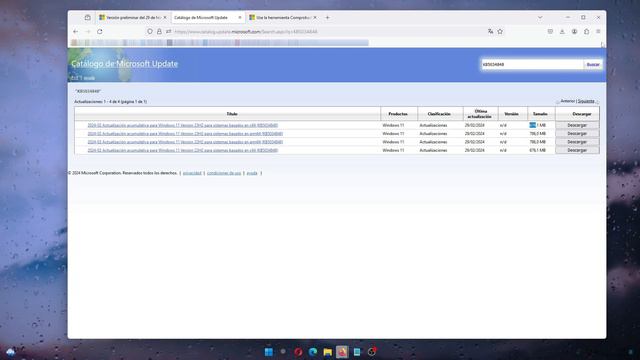Screen dimensions: 640x360
Task: Open the first row update title link
Action: (182, 125)
